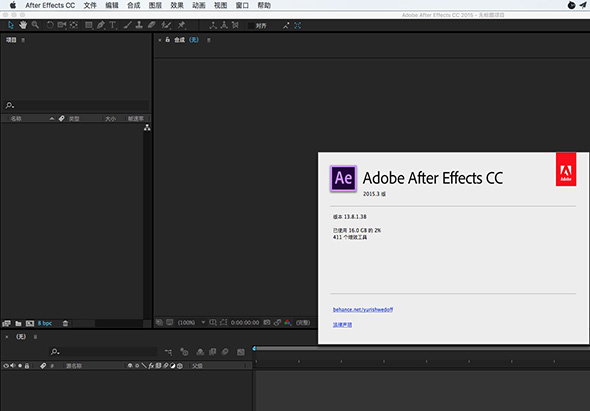Image resolution: width=590 pixels, height=411 pixels.
Task: Toggle the Composition viewer lock icon
Action: pyautogui.click(x=167, y=40)
